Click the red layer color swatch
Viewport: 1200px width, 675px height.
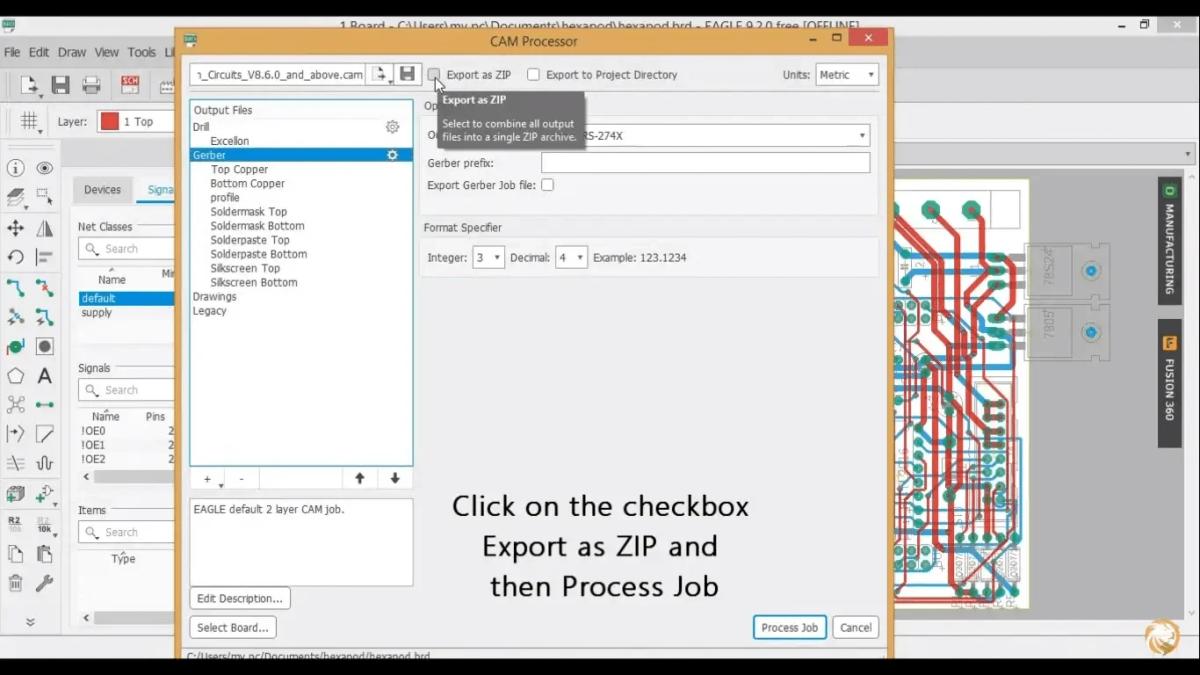coord(109,122)
